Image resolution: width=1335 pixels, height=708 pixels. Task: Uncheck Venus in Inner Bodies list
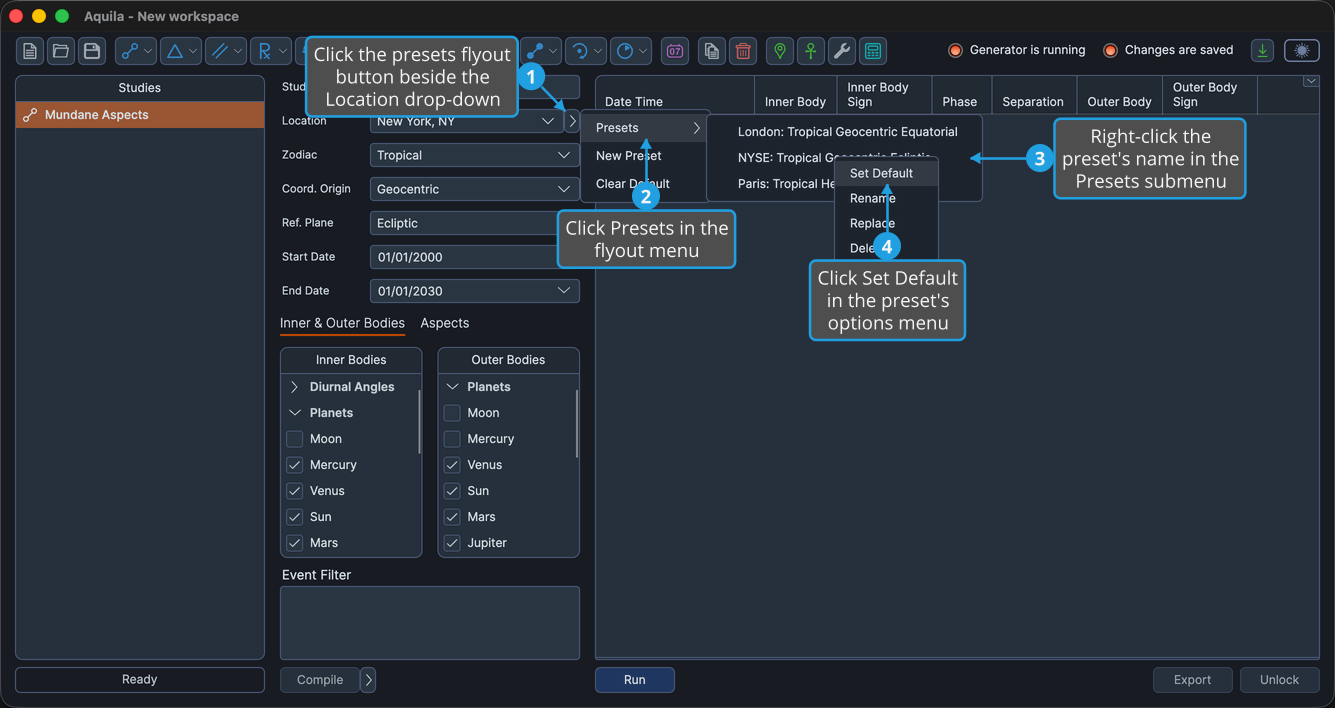pyautogui.click(x=294, y=491)
